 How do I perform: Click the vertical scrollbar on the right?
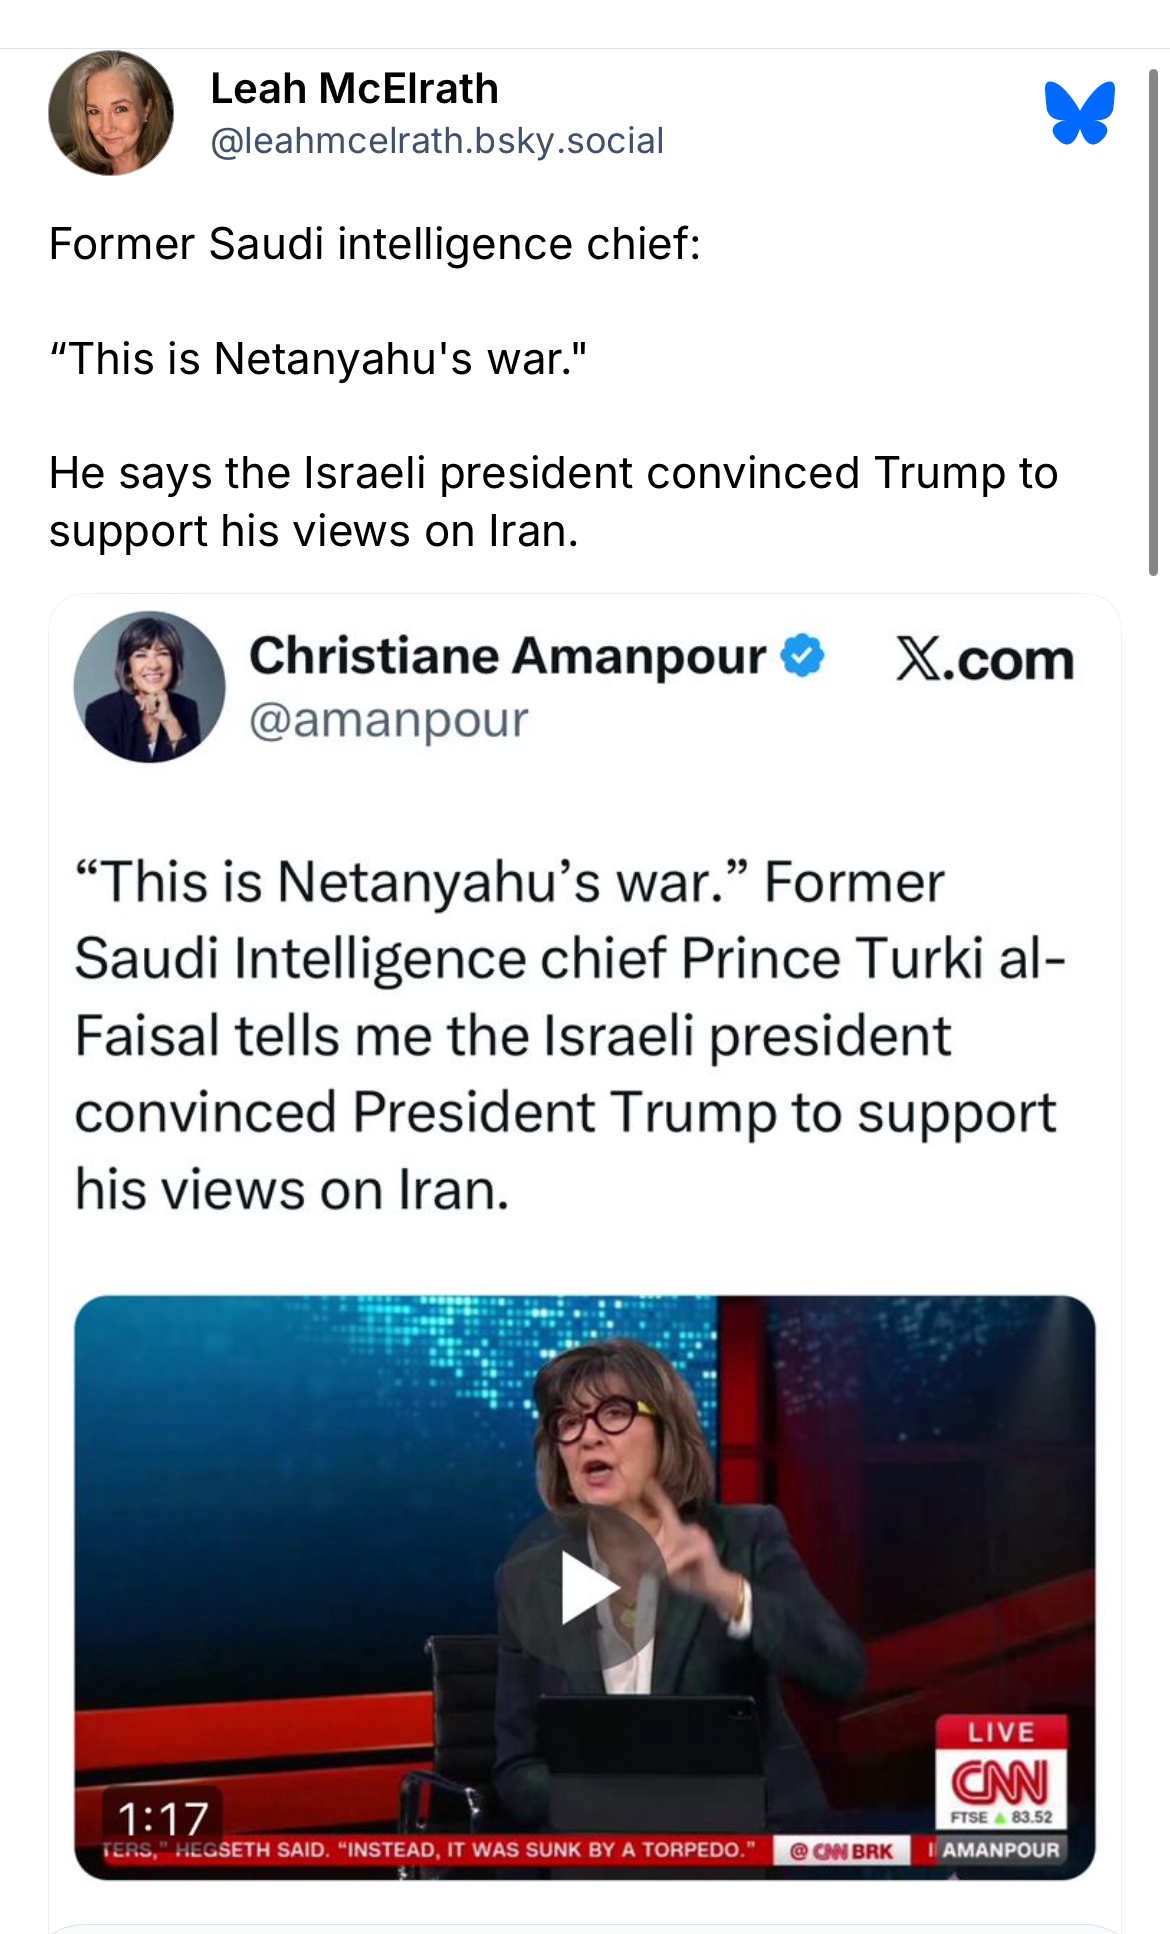click(x=1153, y=322)
